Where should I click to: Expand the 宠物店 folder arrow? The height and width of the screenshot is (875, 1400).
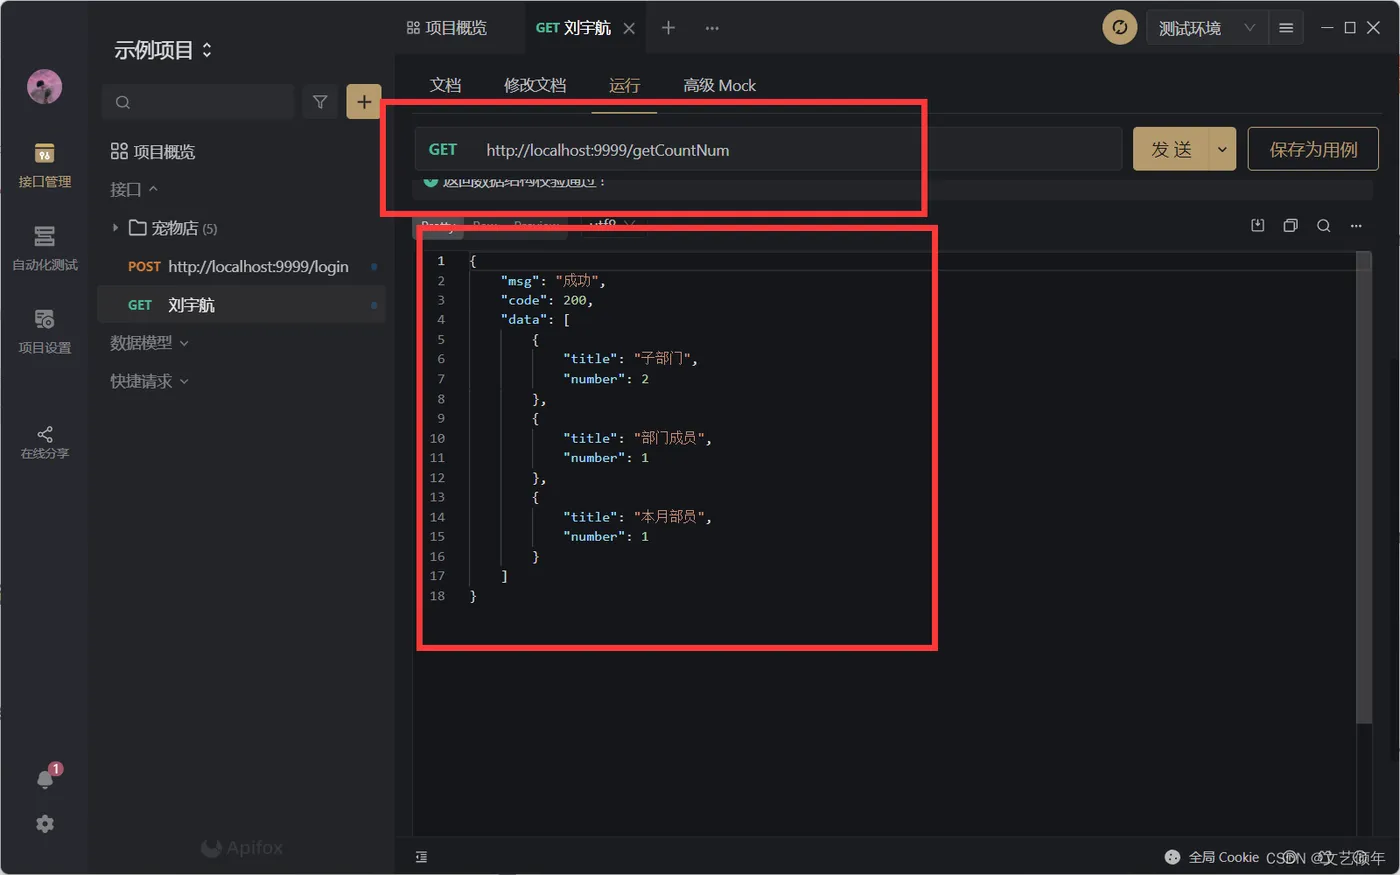click(115, 228)
